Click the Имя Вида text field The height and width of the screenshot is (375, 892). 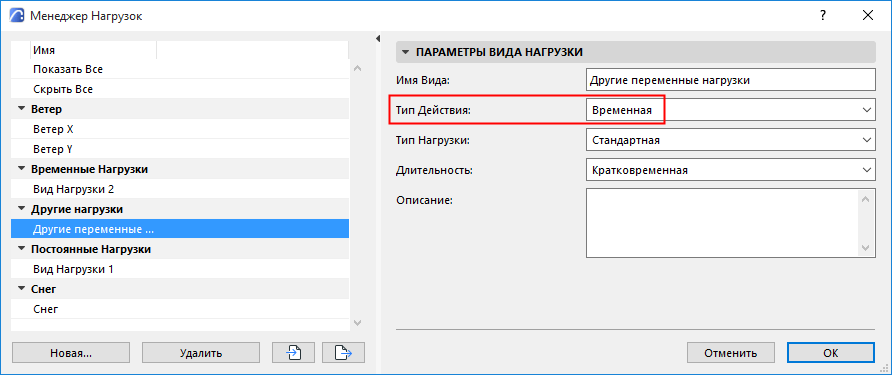click(730, 80)
